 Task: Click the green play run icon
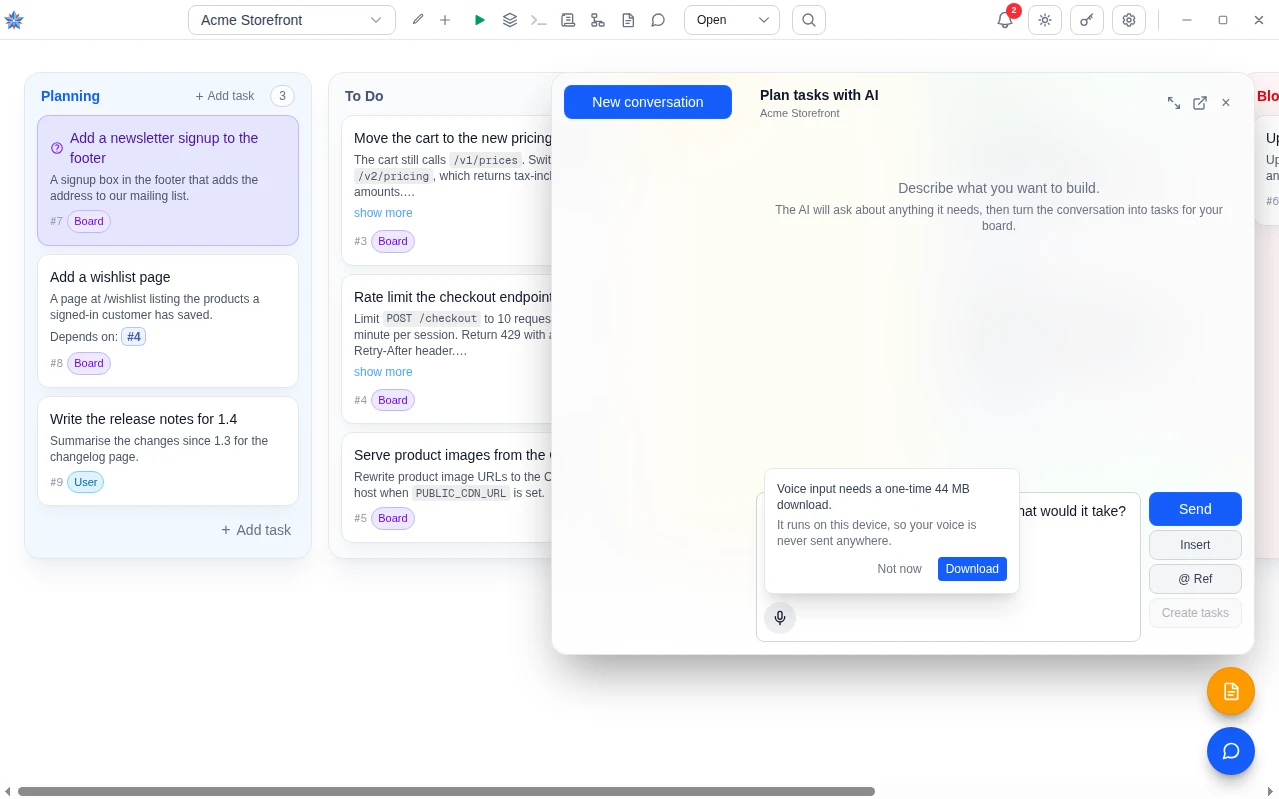(x=480, y=20)
